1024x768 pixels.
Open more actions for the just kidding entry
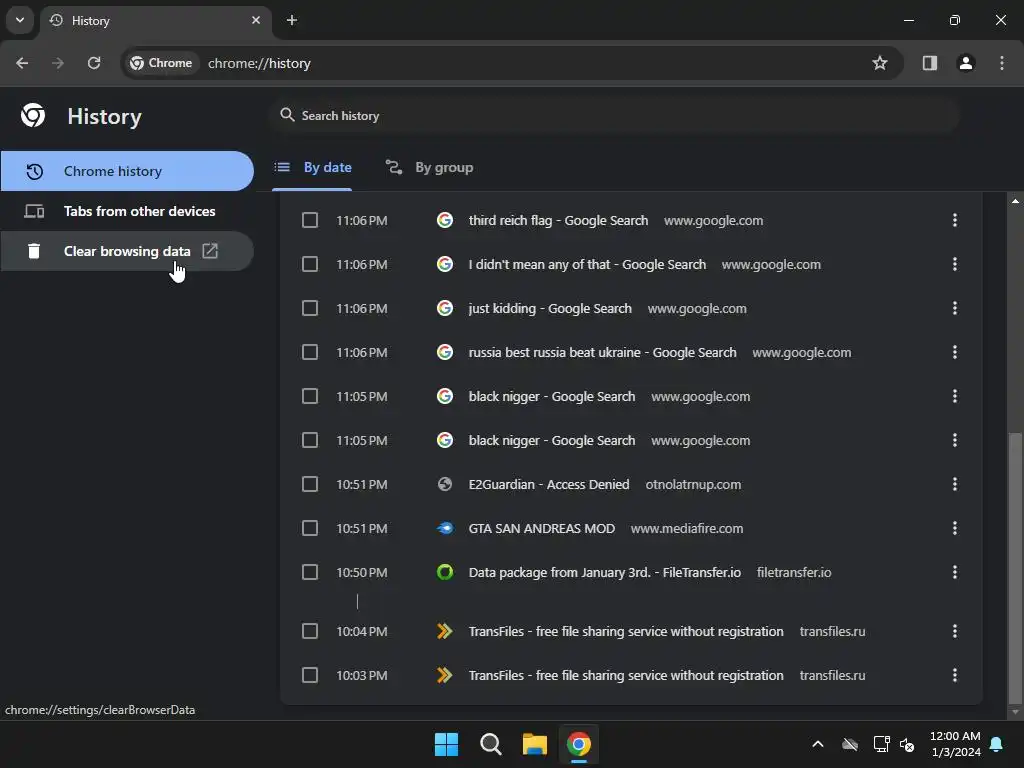click(x=955, y=308)
